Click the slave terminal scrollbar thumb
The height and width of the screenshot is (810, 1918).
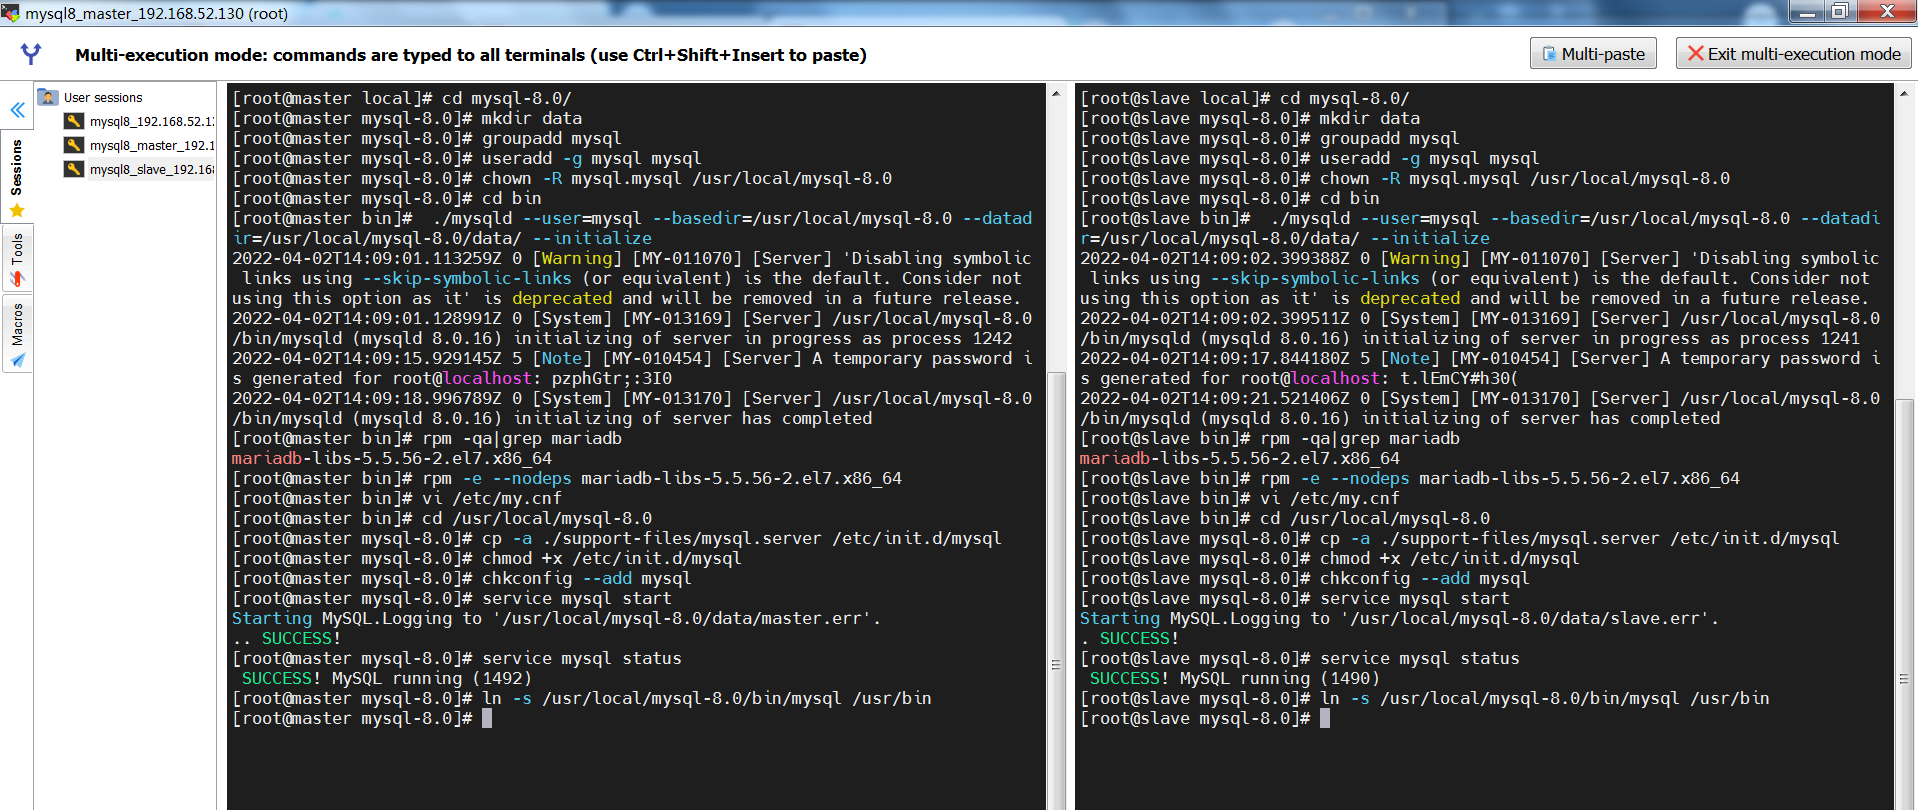[1904, 604]
